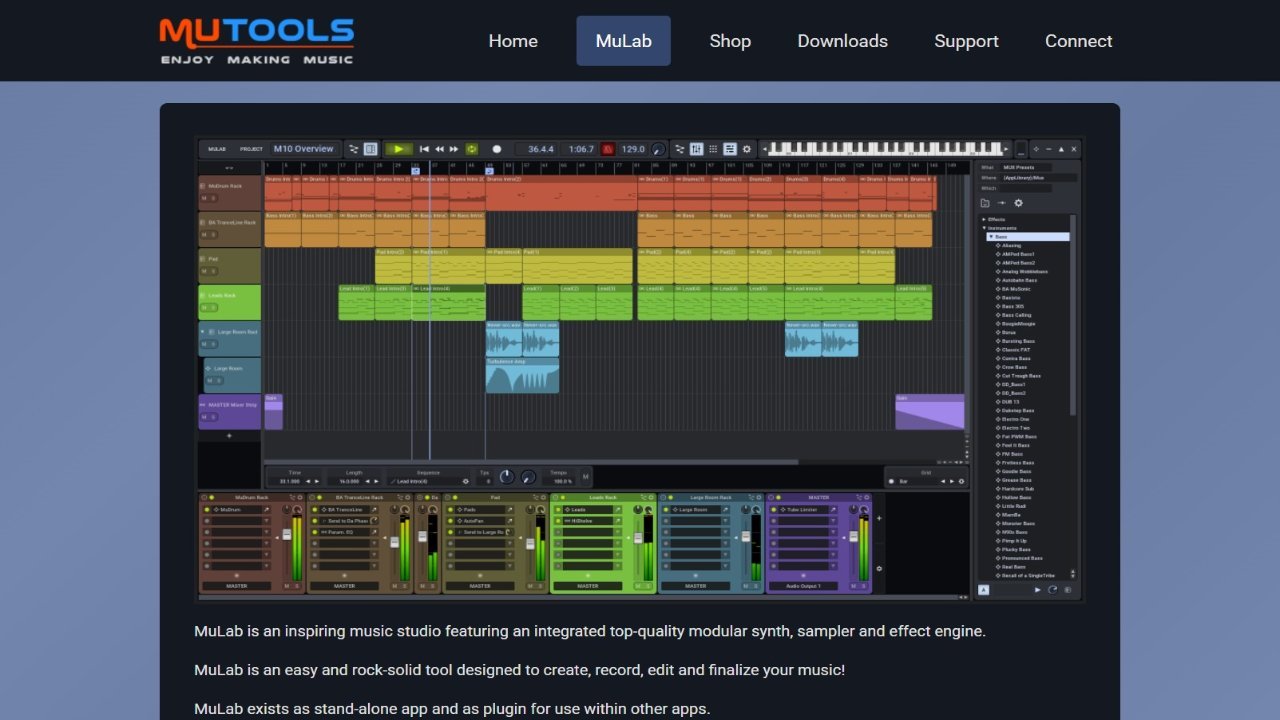Click the MULAB button in the top bar
Image resolution: width=1280 pixels, height=720 pixels.
click(x=217, y=149)
